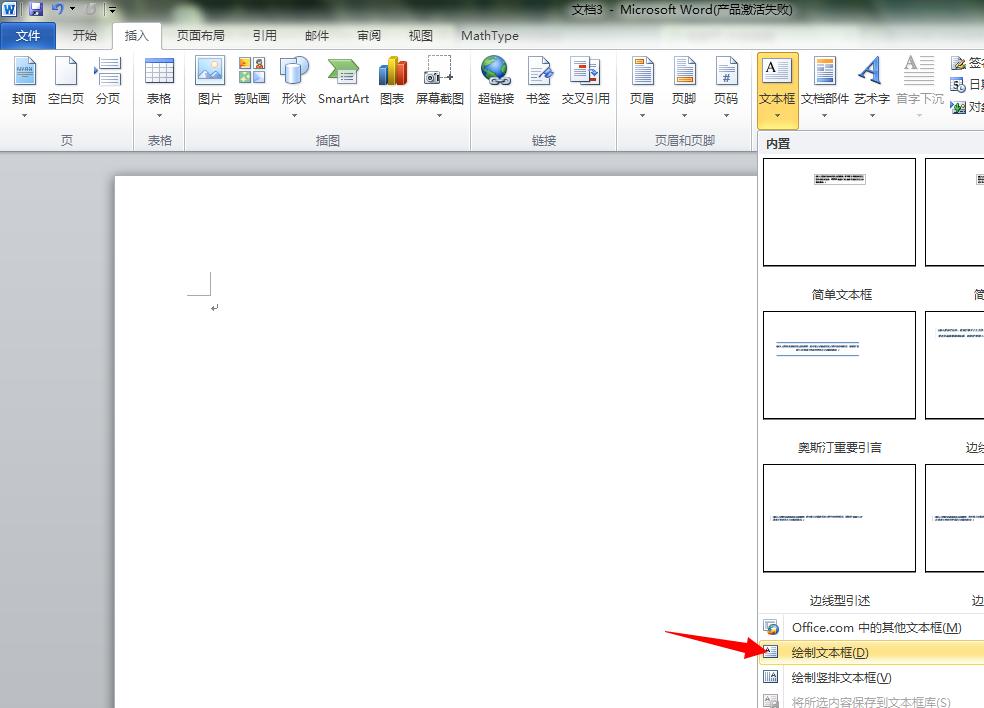Image resolution: width=984 pixels, height=708 pixels.
Task: Switch to the Home (开始) tab
Action: pyautogui.click(x=84, y=36)
